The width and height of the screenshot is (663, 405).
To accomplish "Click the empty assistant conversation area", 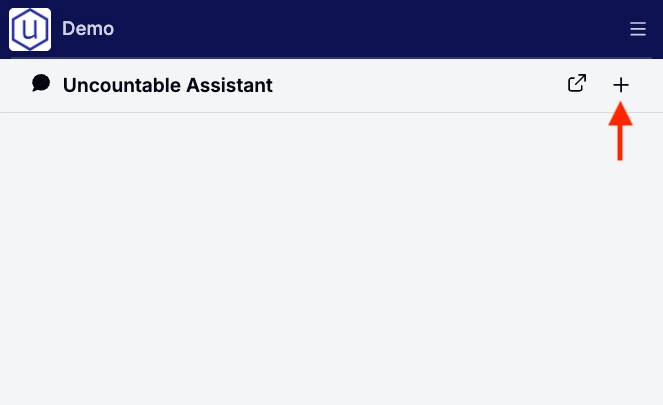I will [331, 258].
